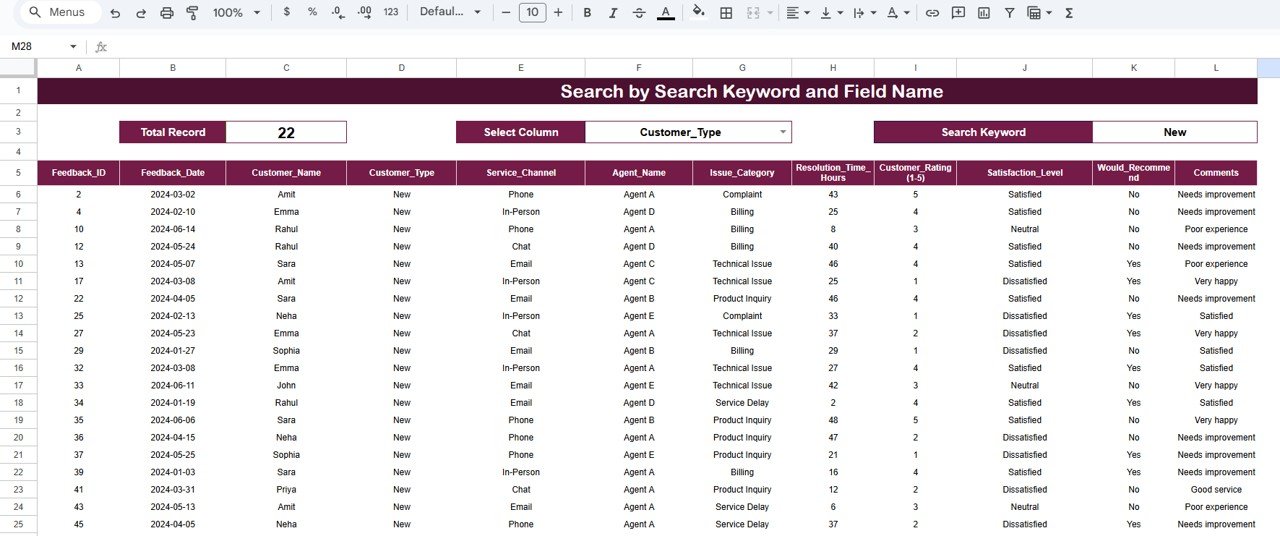1280x536 pixels.
Task: Toggle bold formatting
Action: coord(587,13)
